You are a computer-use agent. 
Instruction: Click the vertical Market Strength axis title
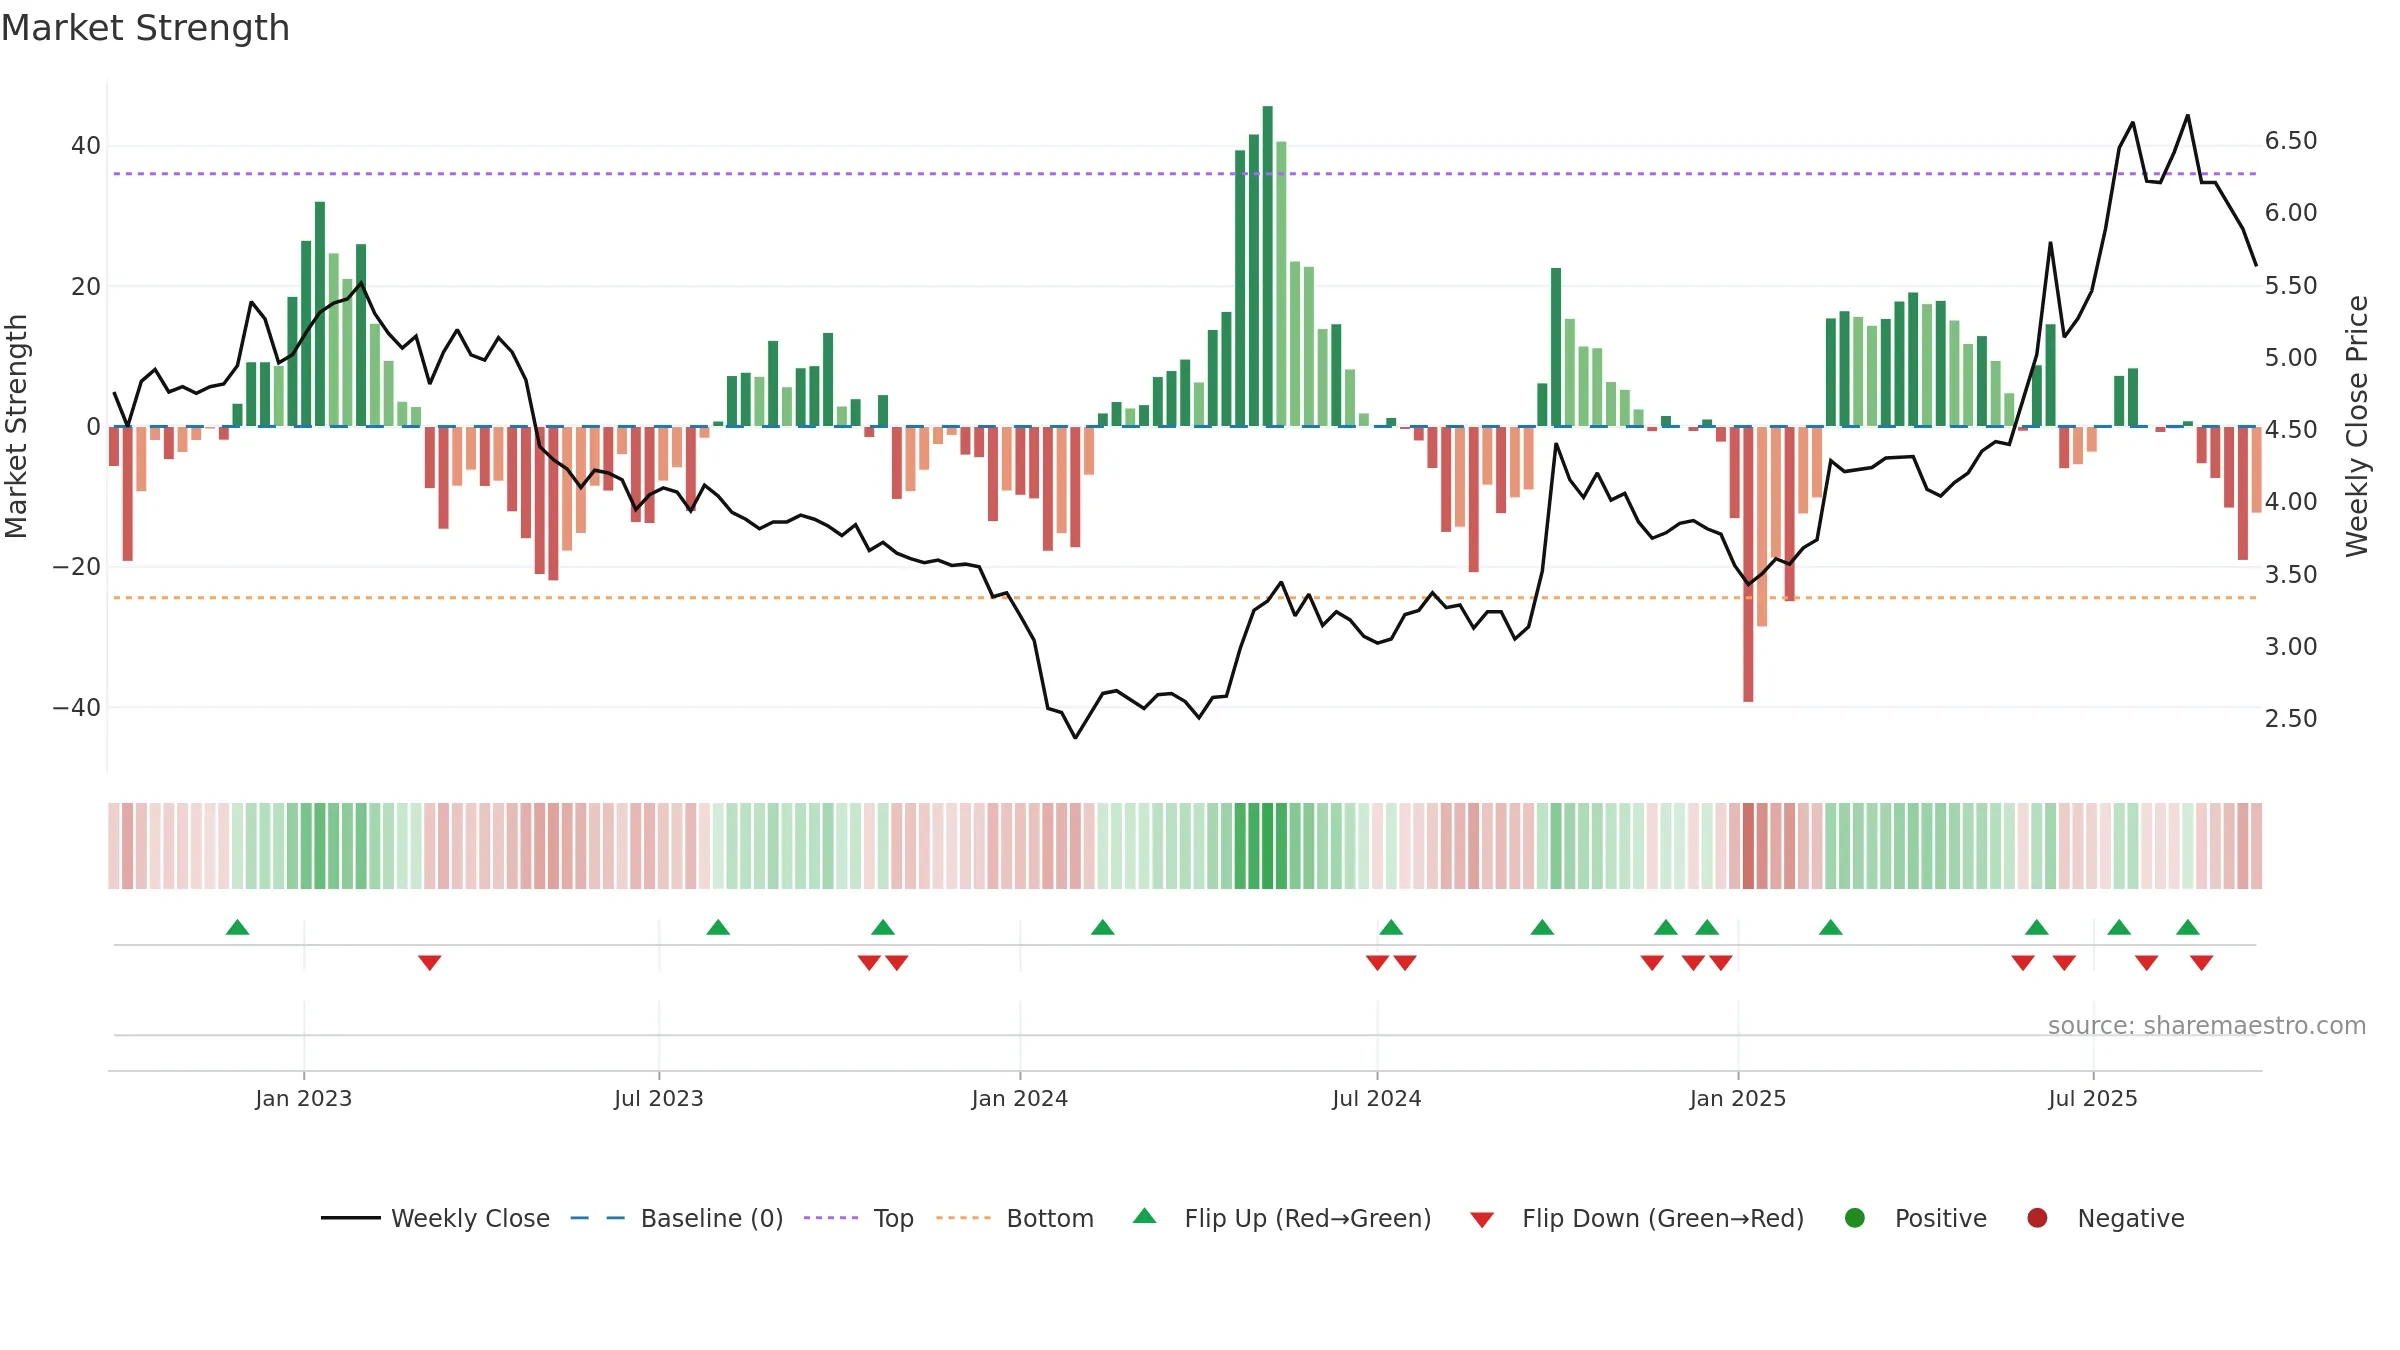16,426
